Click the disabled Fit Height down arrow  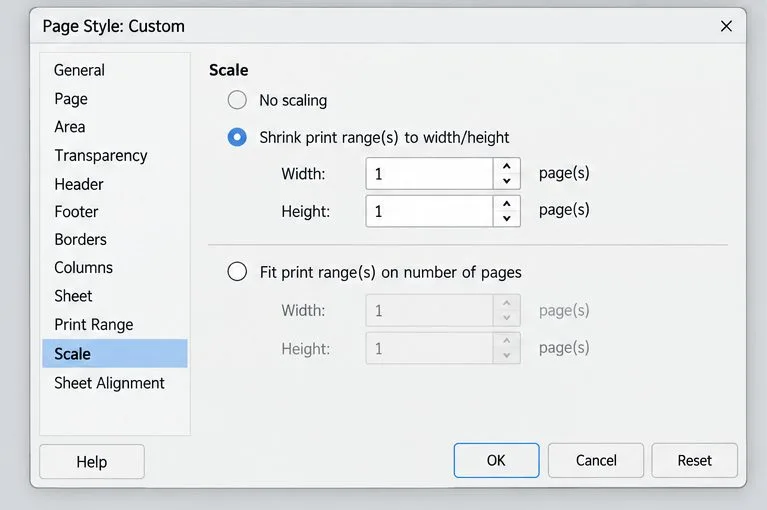click(507, 355)
